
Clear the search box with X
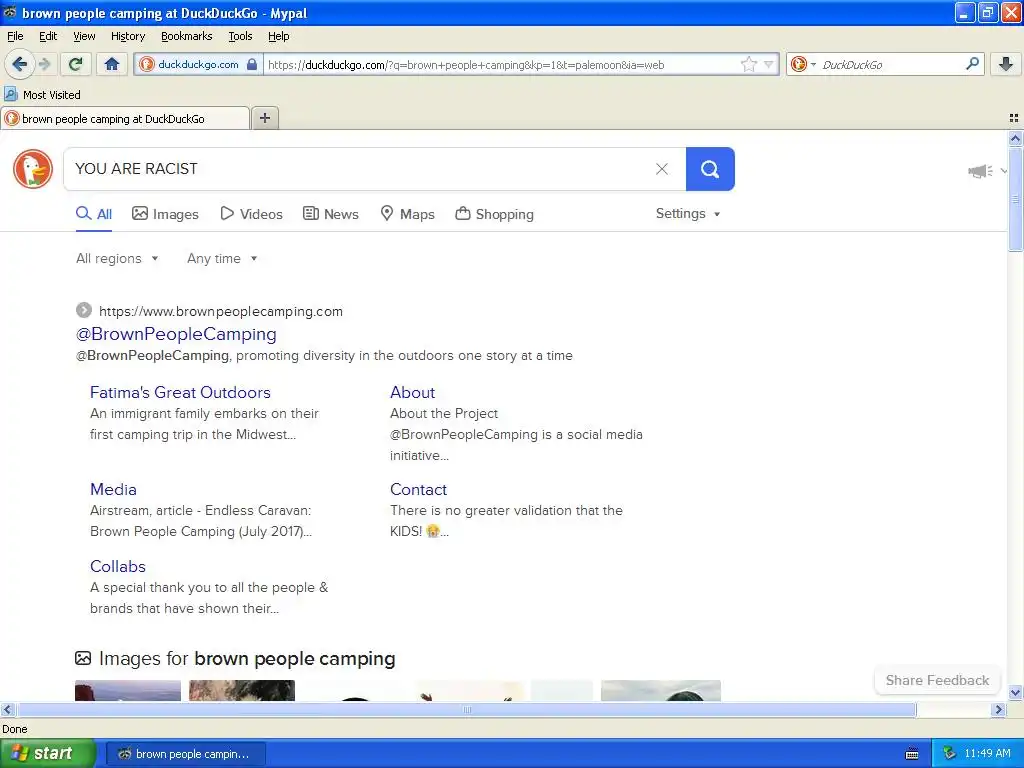coord(662,168)
